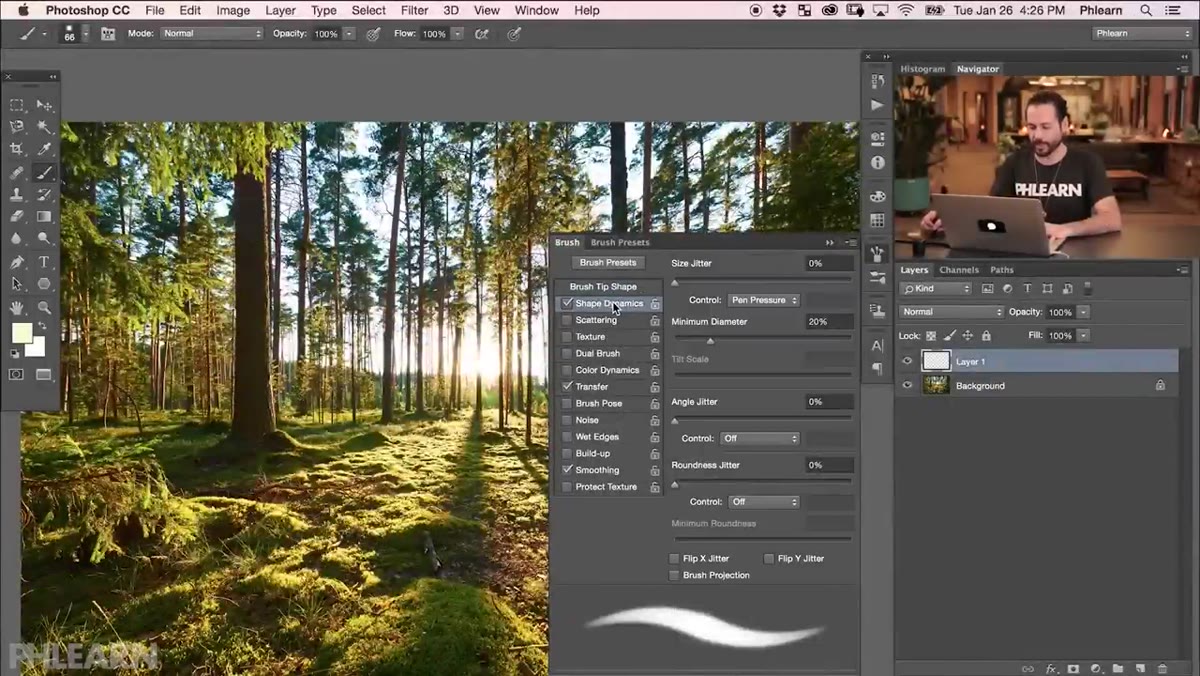The image size is (1200, 676).
Task: Open the Filter menu
Action: click(414, 10)
